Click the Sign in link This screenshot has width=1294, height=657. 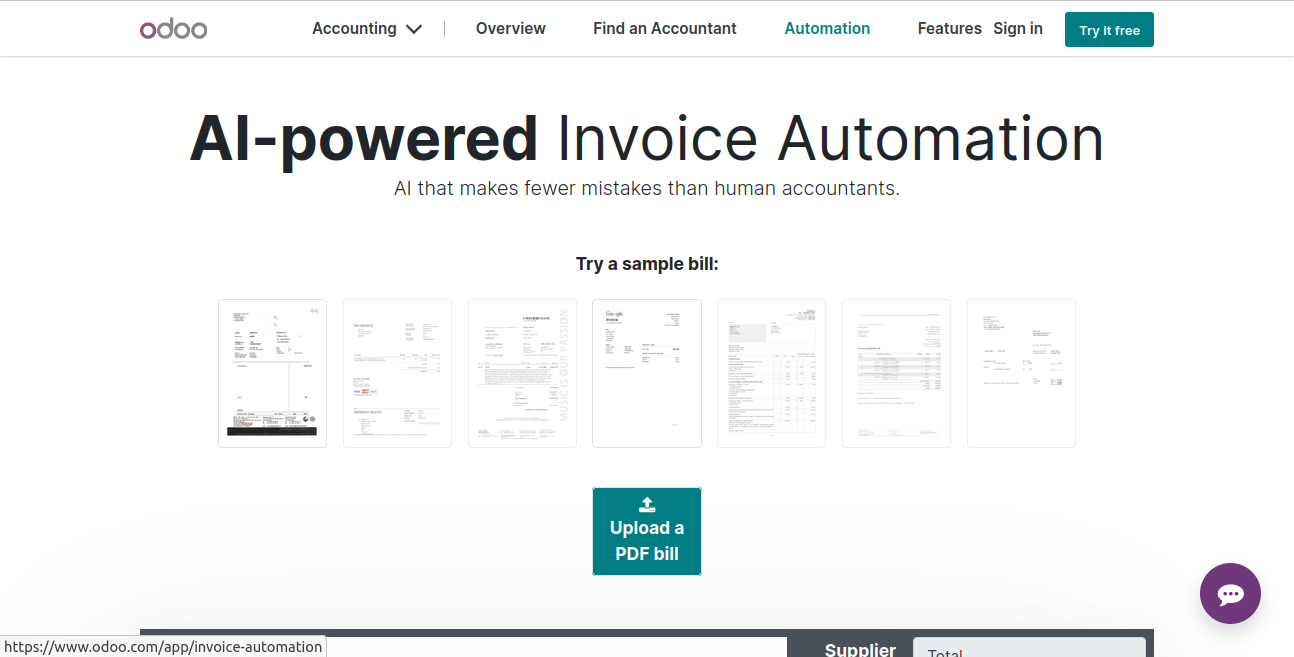pos(1017,29)
